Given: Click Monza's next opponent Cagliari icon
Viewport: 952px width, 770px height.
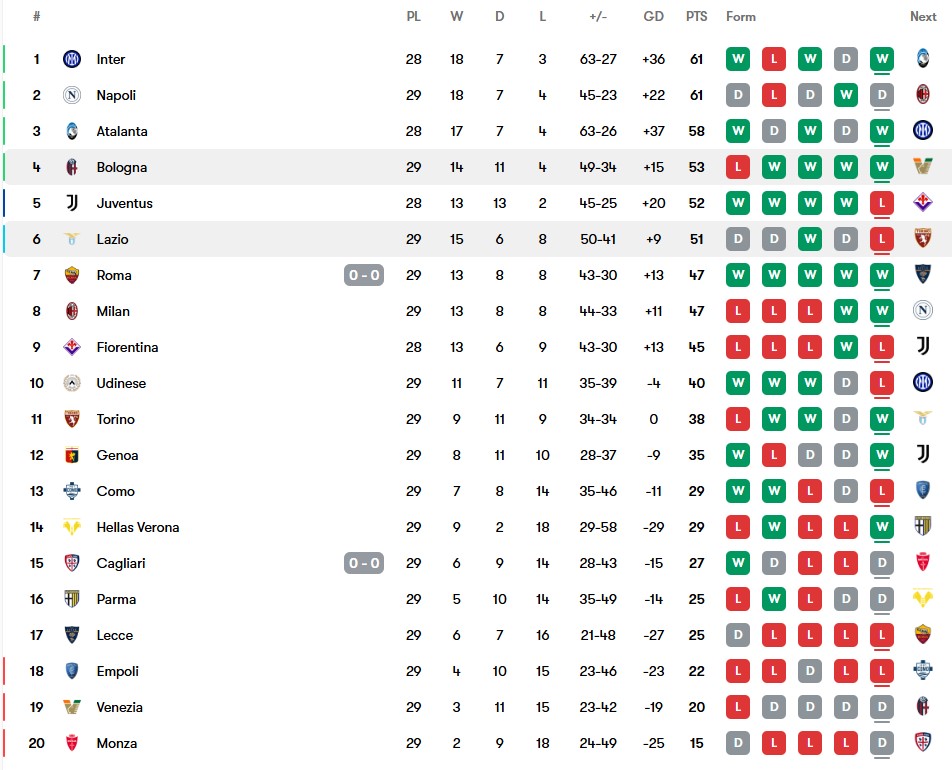Looking at the screenshot, I should click(923, 742).
